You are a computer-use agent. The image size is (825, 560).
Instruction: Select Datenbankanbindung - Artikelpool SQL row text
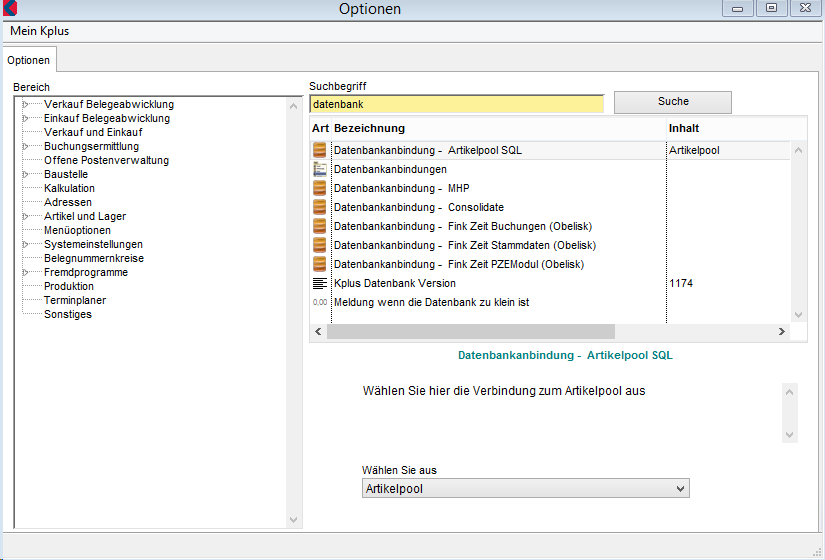pos(428,150)
